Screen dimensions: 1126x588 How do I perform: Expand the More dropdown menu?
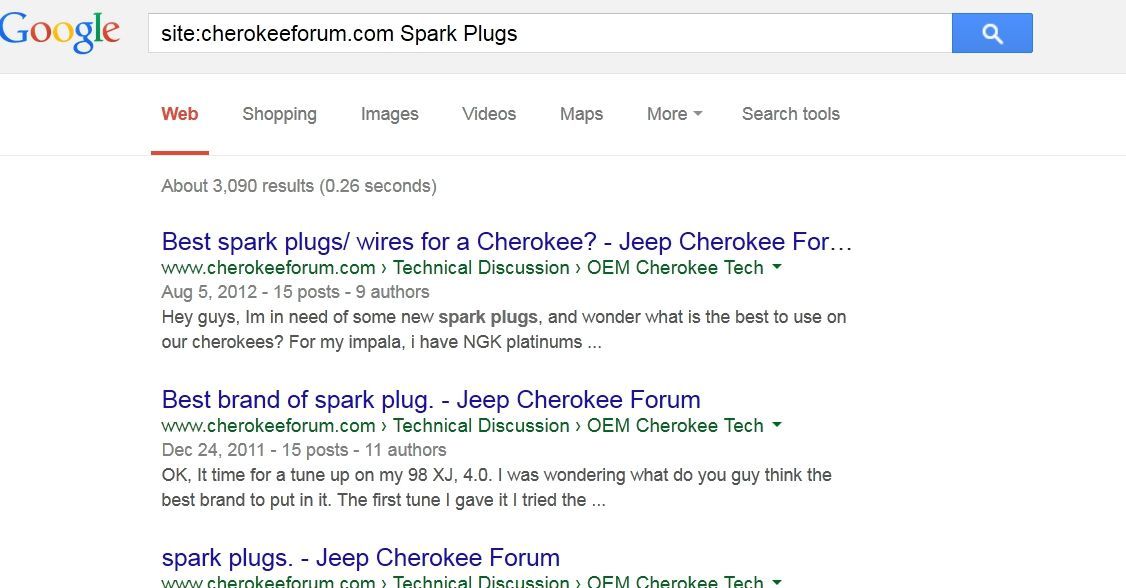[674, 114]
